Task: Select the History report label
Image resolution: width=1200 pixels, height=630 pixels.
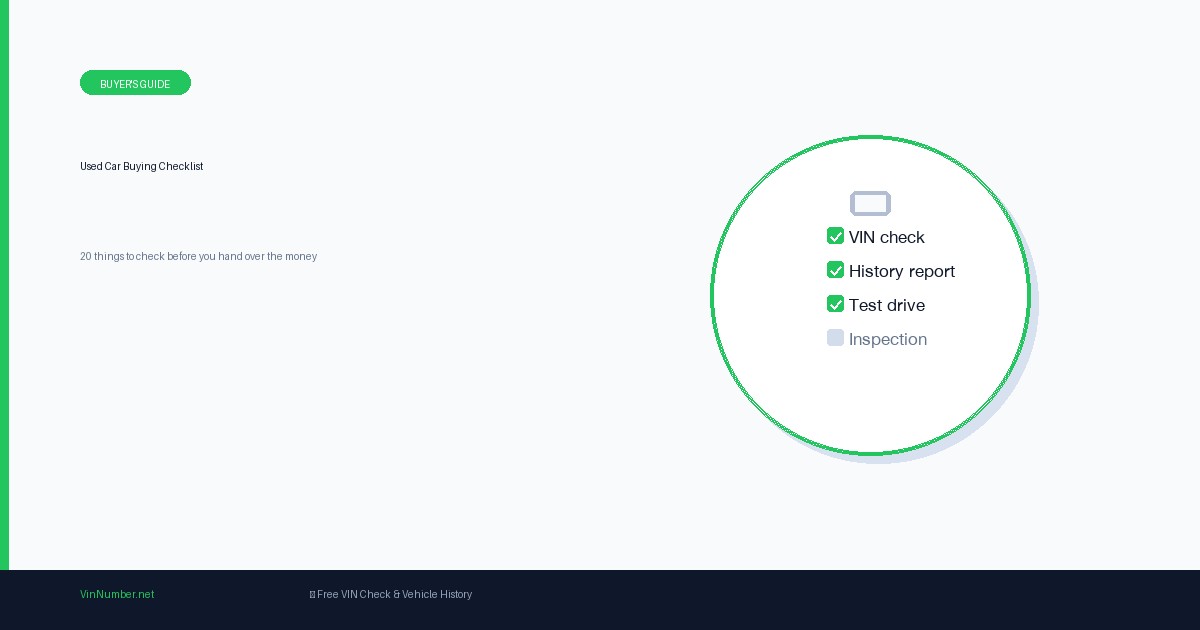Action: pyautogui.click(x=901, y=271)
